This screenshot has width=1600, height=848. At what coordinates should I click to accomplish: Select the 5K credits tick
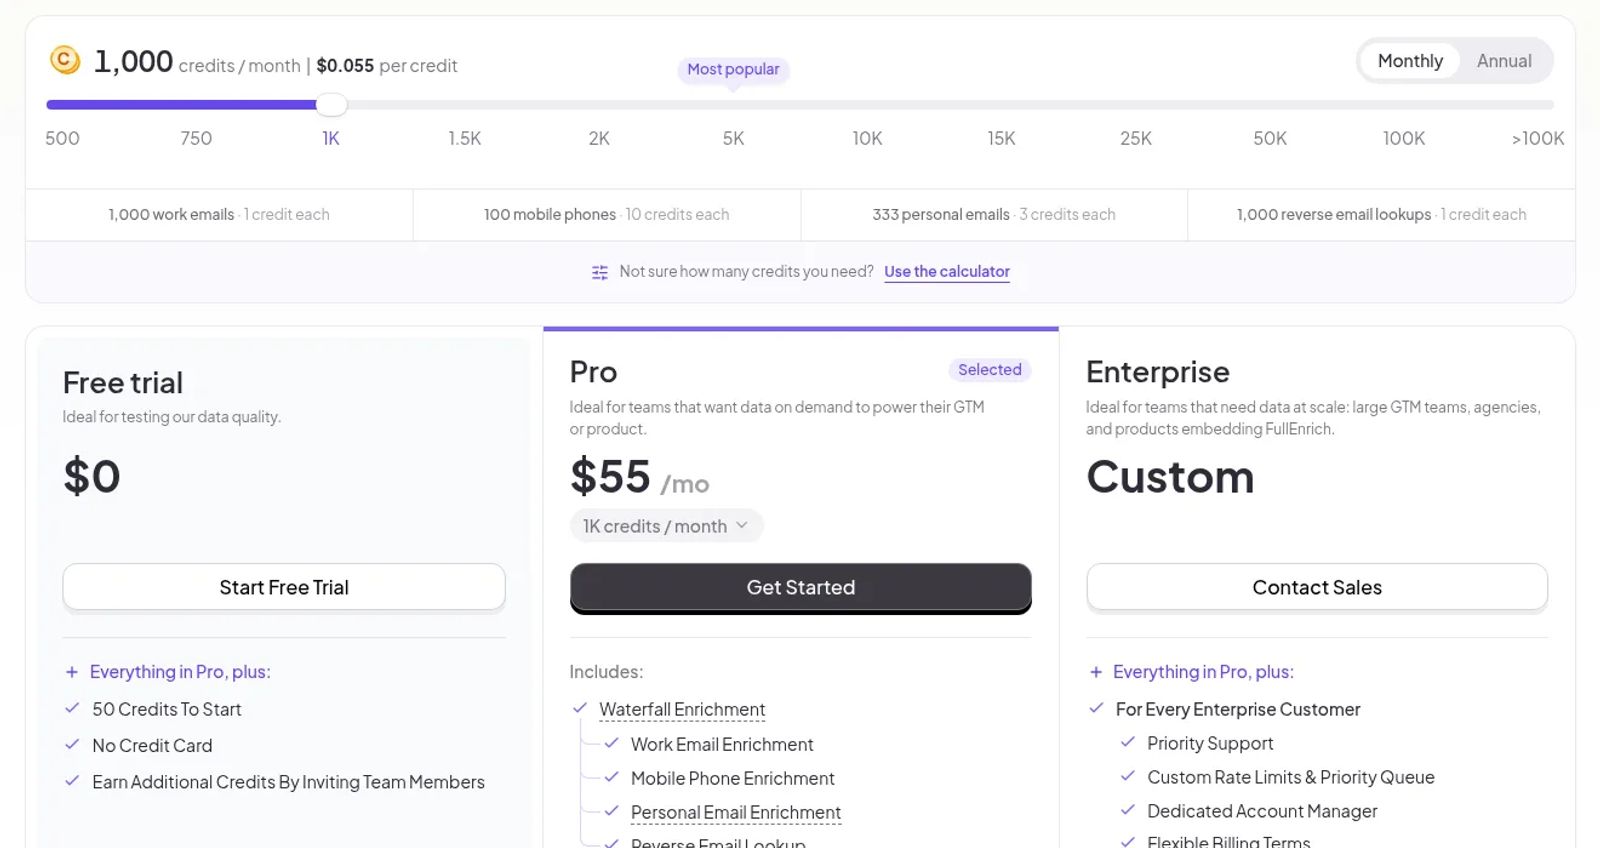733,138
